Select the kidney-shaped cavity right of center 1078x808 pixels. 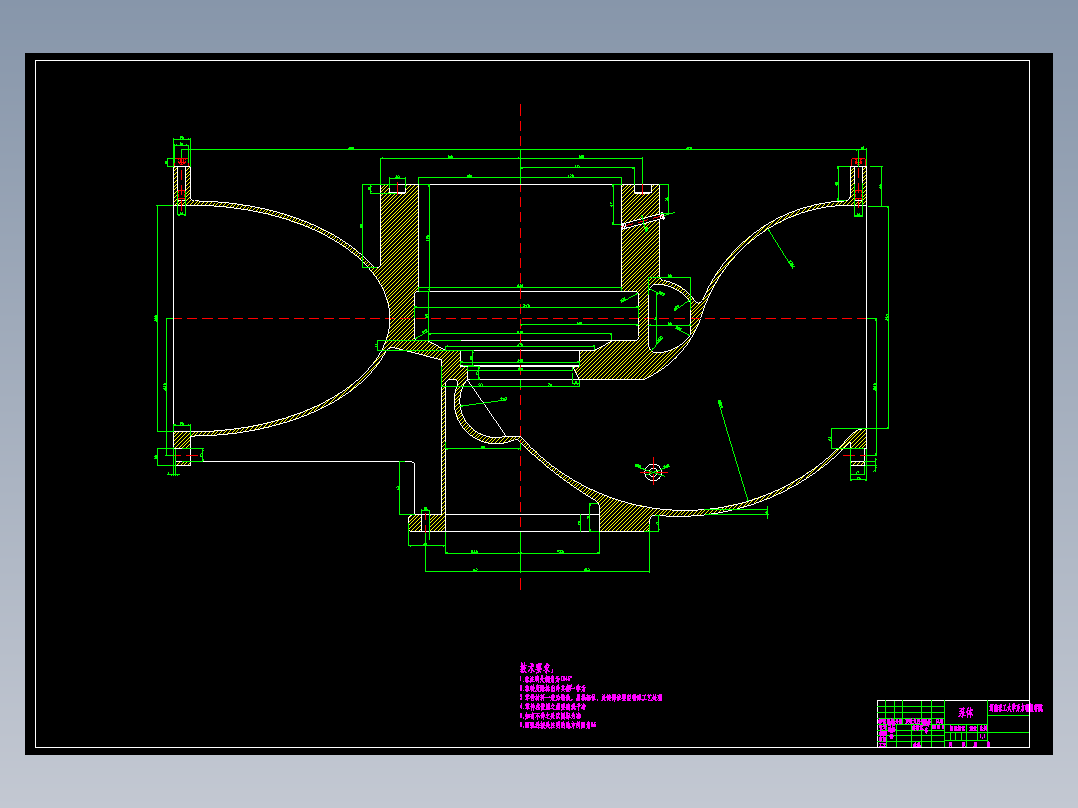pos(668,316)
